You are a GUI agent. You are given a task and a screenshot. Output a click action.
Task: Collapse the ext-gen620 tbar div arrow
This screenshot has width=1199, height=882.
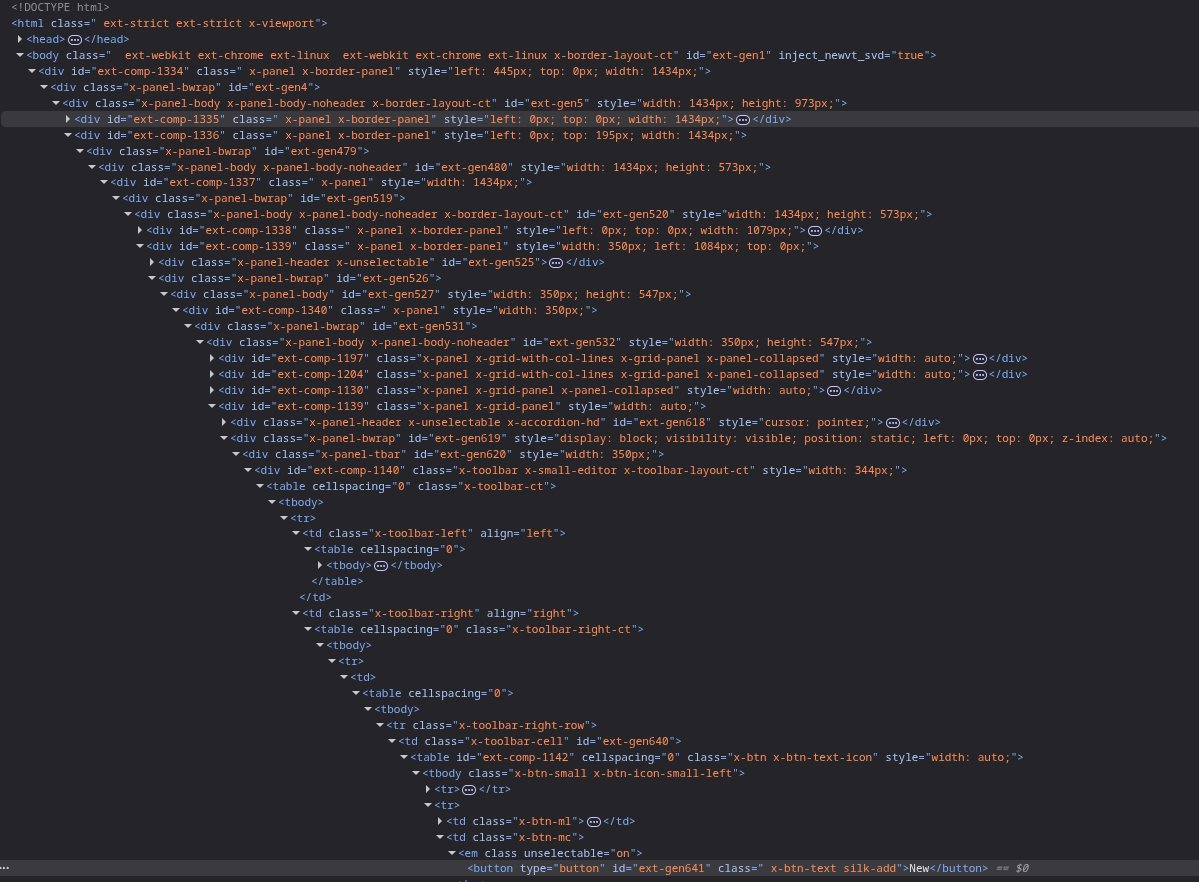(236, 454)
